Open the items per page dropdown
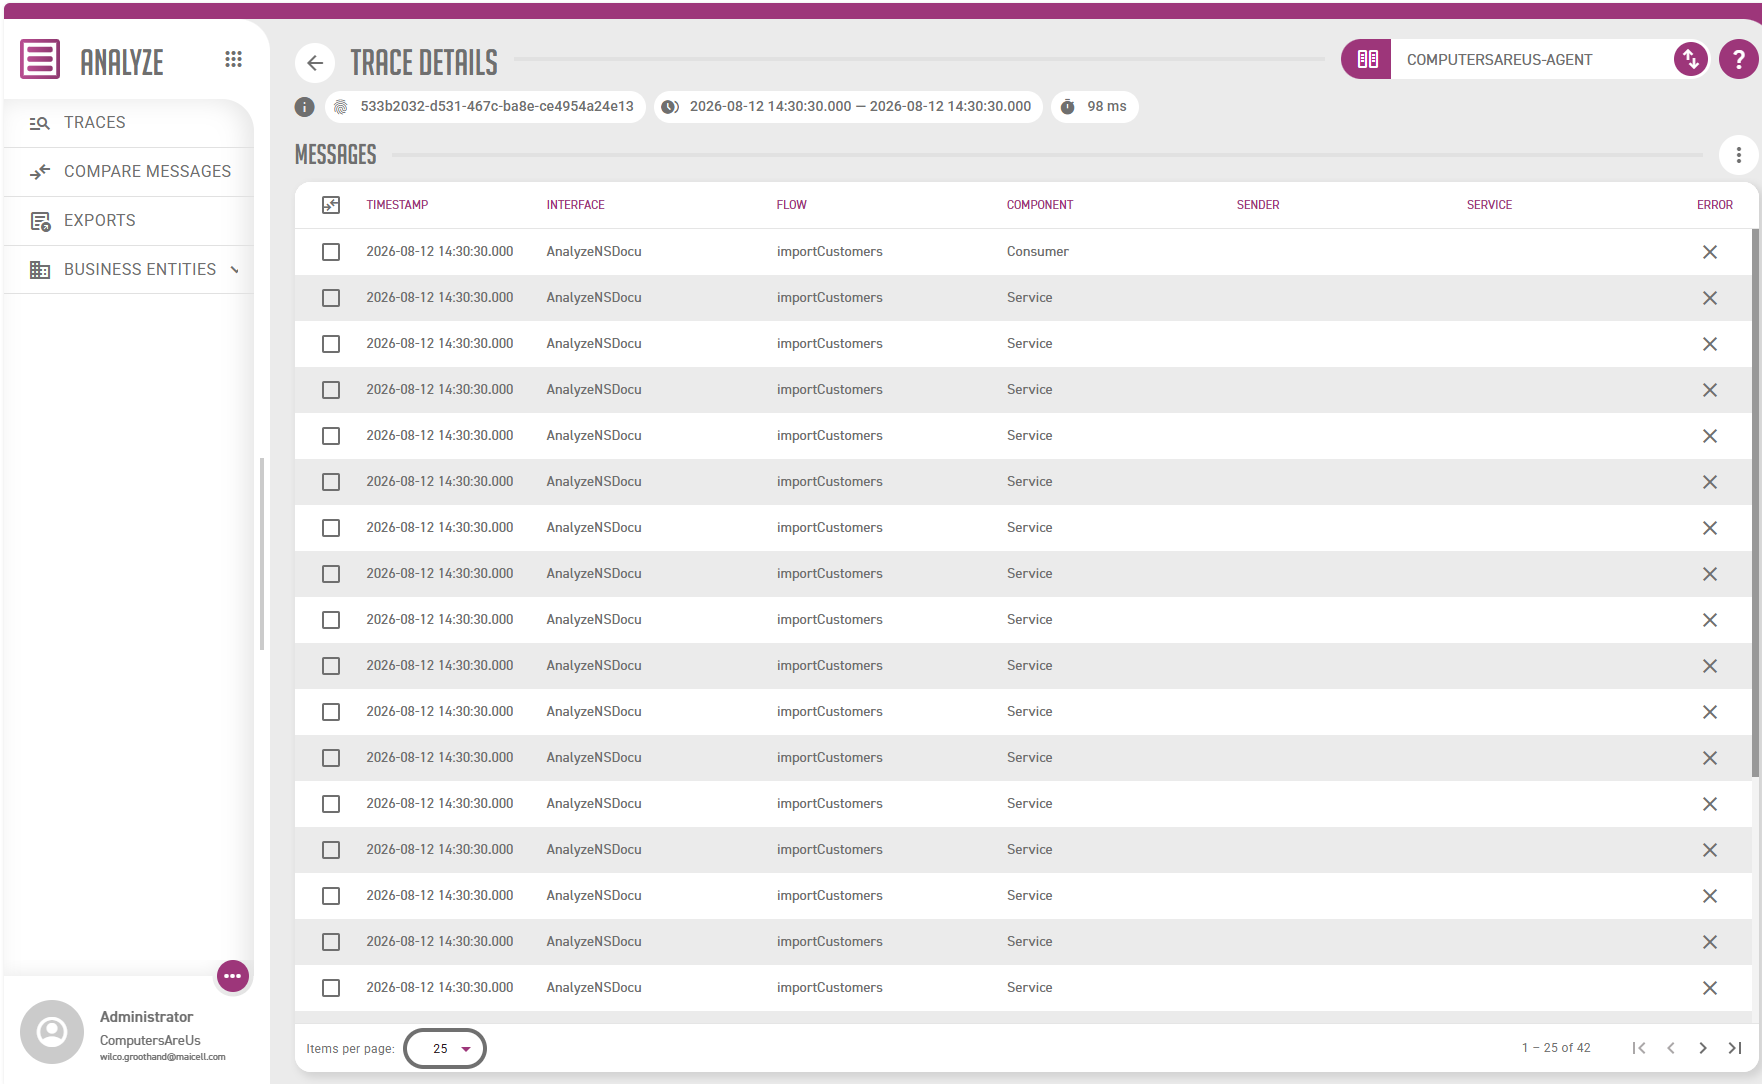The height and width of the screenshot is (1084, 1762). point(445,1048)
